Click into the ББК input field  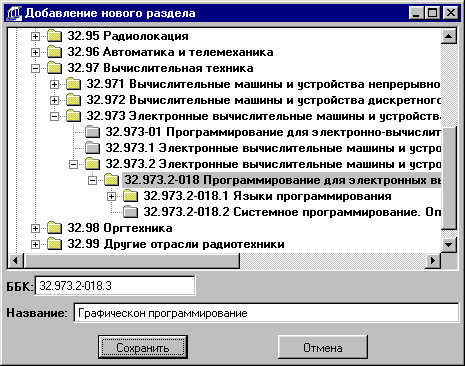pyautogui.click(x=115, y=286)
